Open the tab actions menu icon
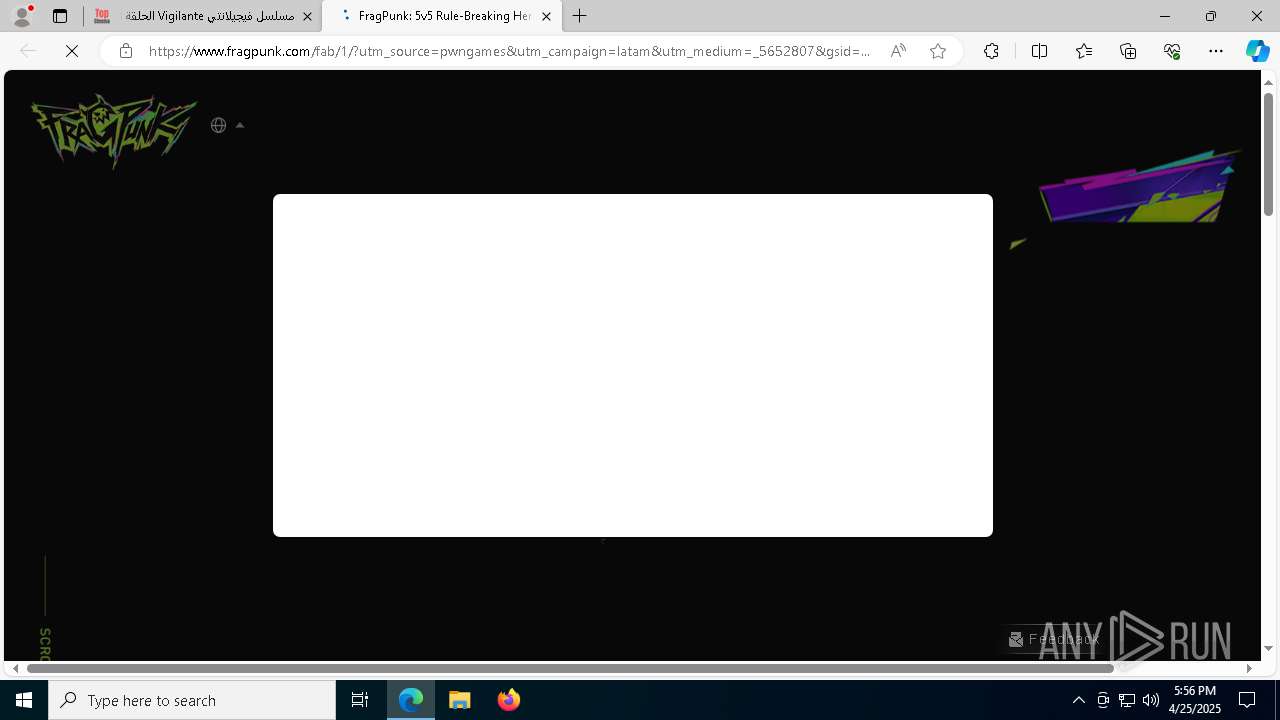1280x720 pixels. pos(60,16)
